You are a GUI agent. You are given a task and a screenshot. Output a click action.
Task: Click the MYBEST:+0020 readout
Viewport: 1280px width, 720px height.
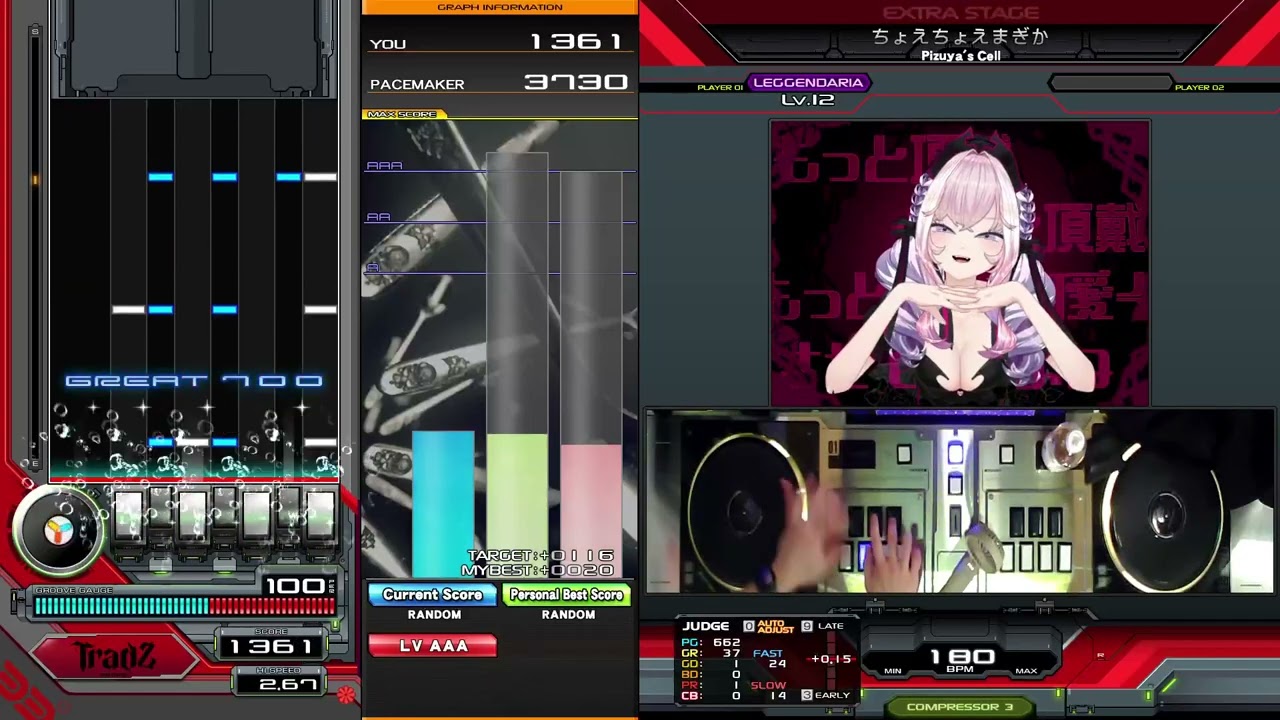(538, 570)
